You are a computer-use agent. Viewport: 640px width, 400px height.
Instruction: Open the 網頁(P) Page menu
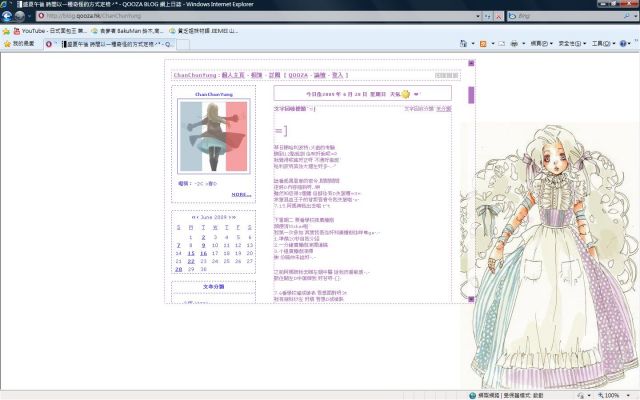[541, 43]
